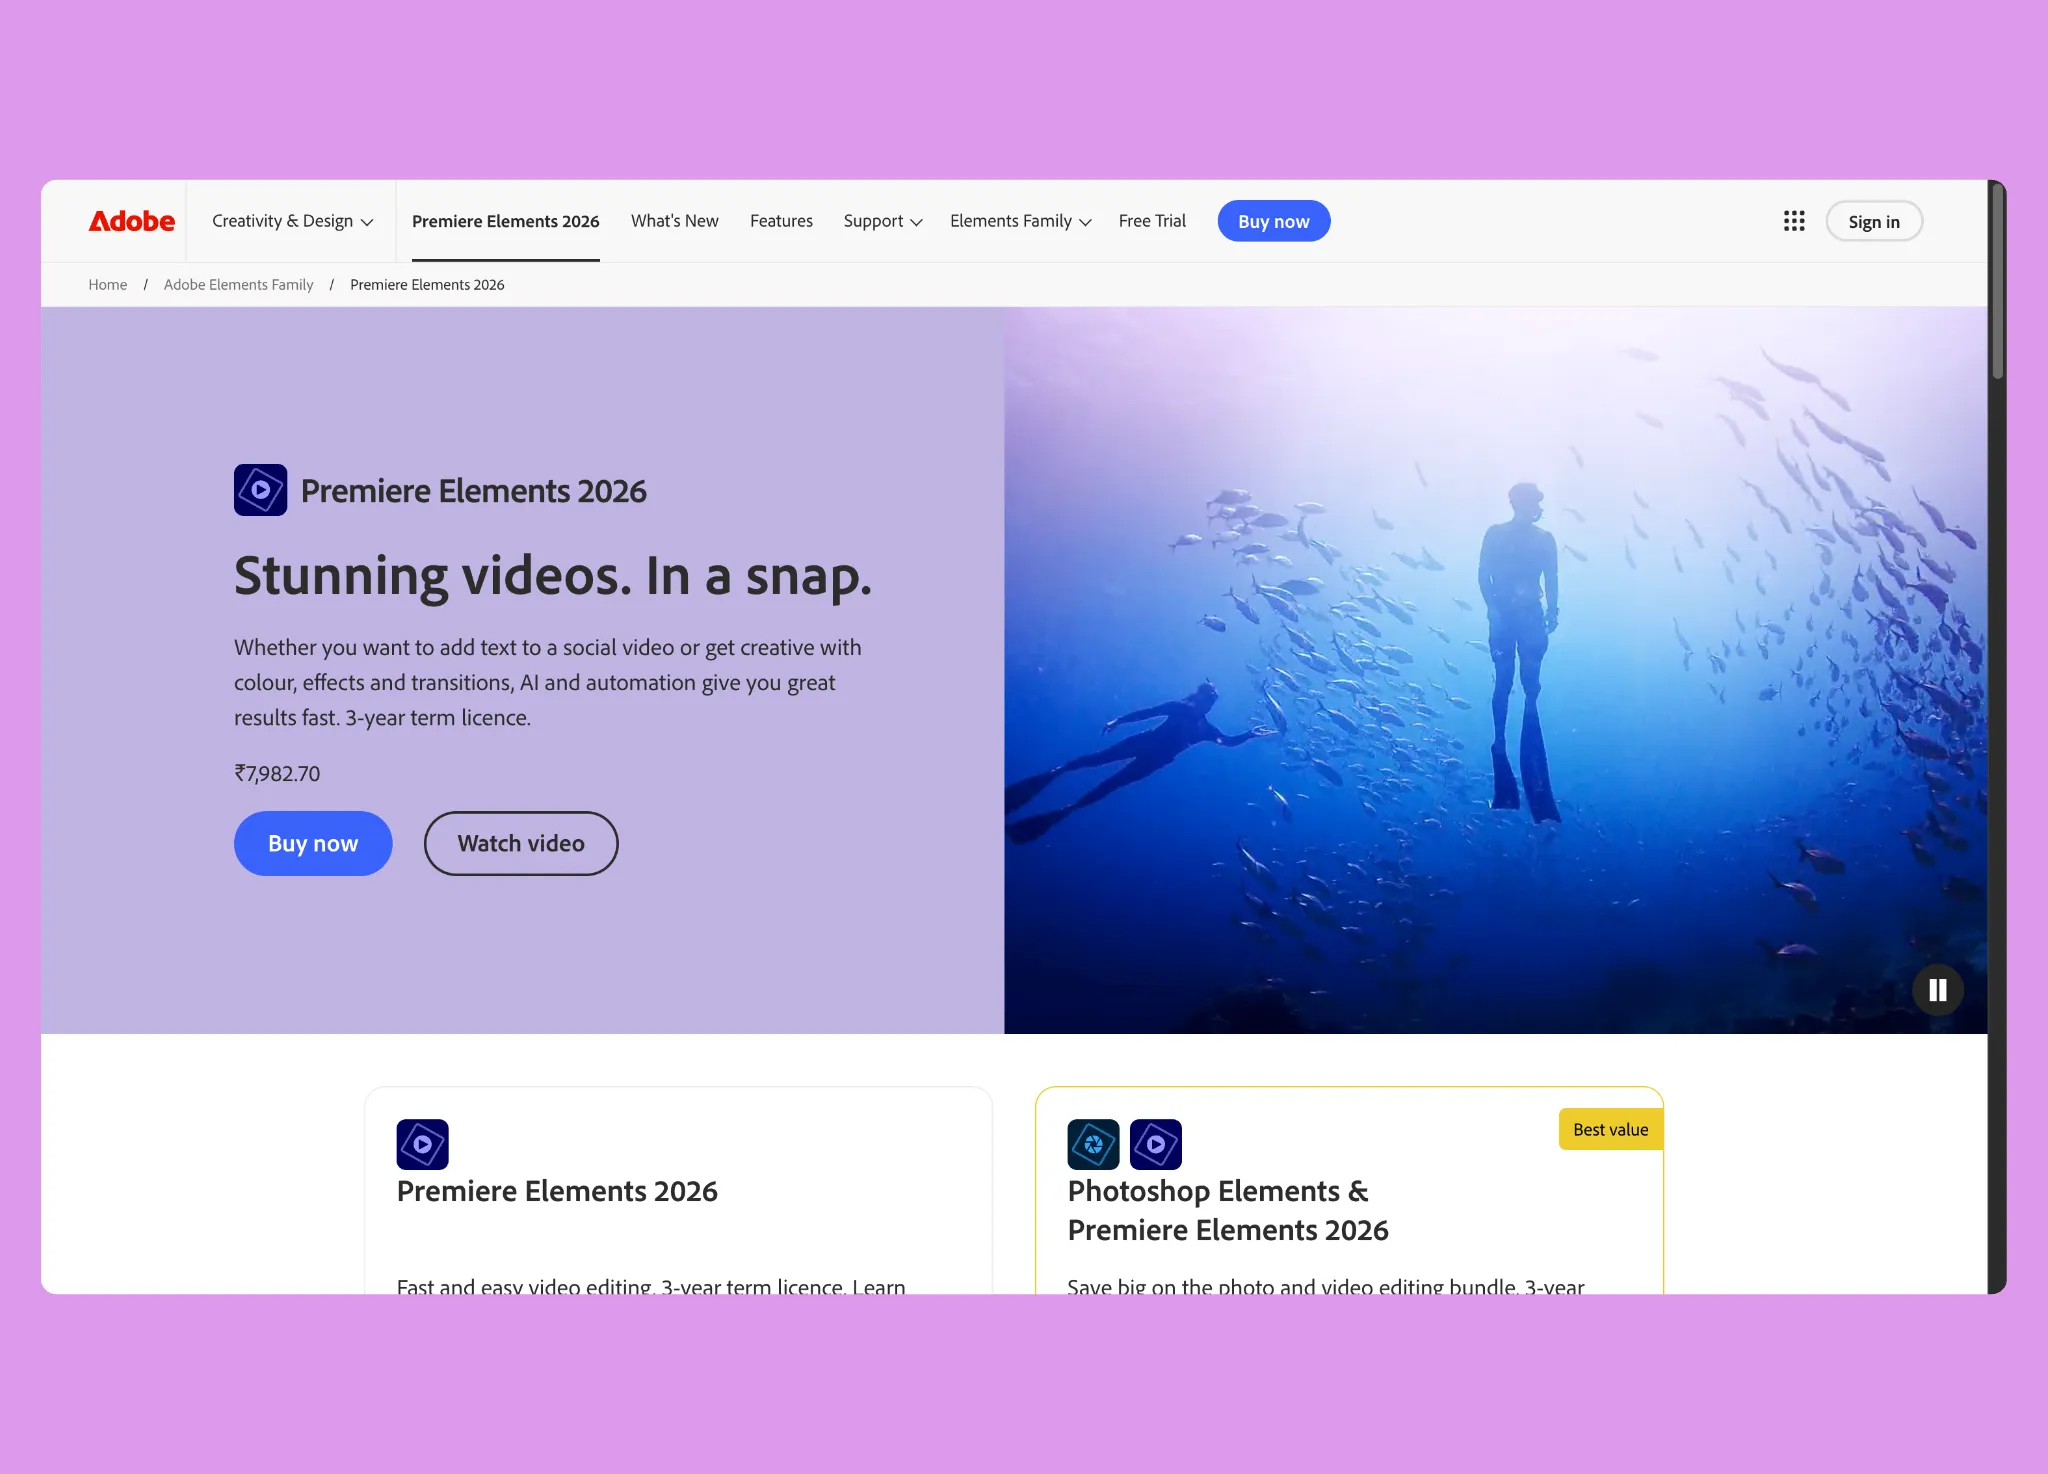Viewport: 2048px width, 1474px height.
Task: Click the Best value badge
Action: coord(1610,1129)
